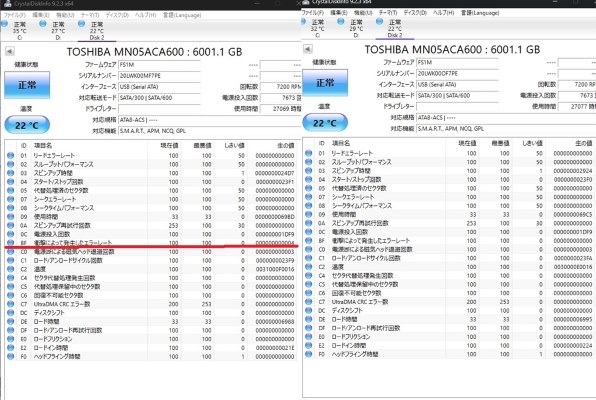This screenshot has height=400, width=596.
Task: Click status orb for row 05 代替処理済のセクタ数, left window
Action: click(x=11, y=190)
